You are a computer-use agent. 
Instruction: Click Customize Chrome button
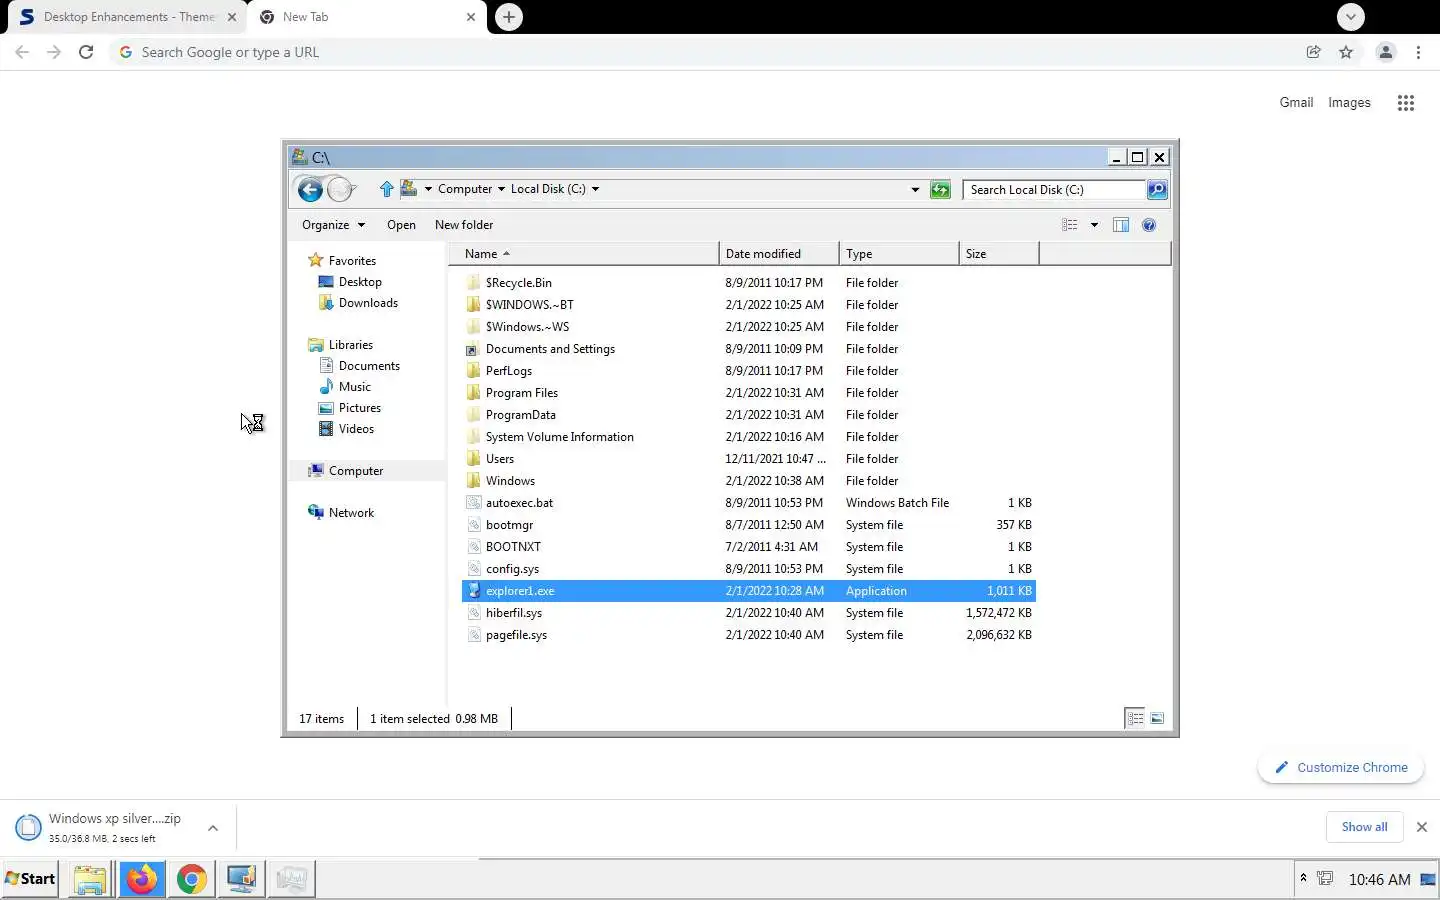click(x=1341, y=768)
